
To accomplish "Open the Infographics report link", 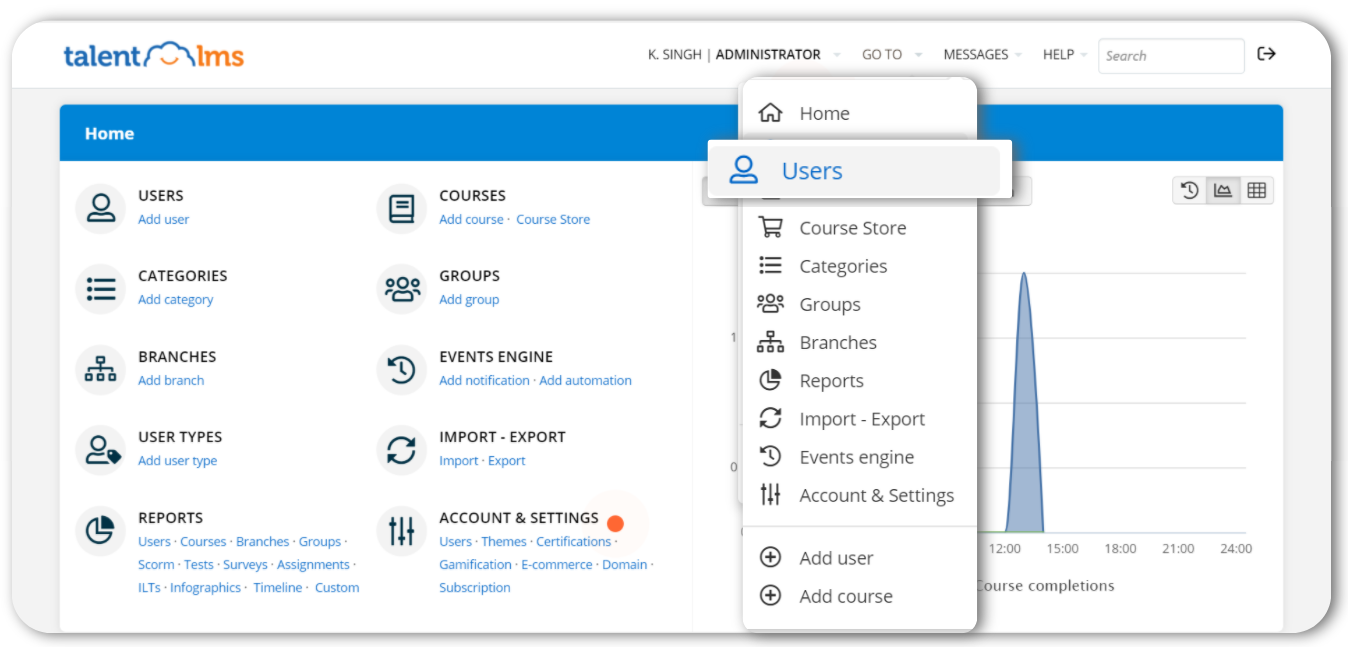I will click(205, 587).
